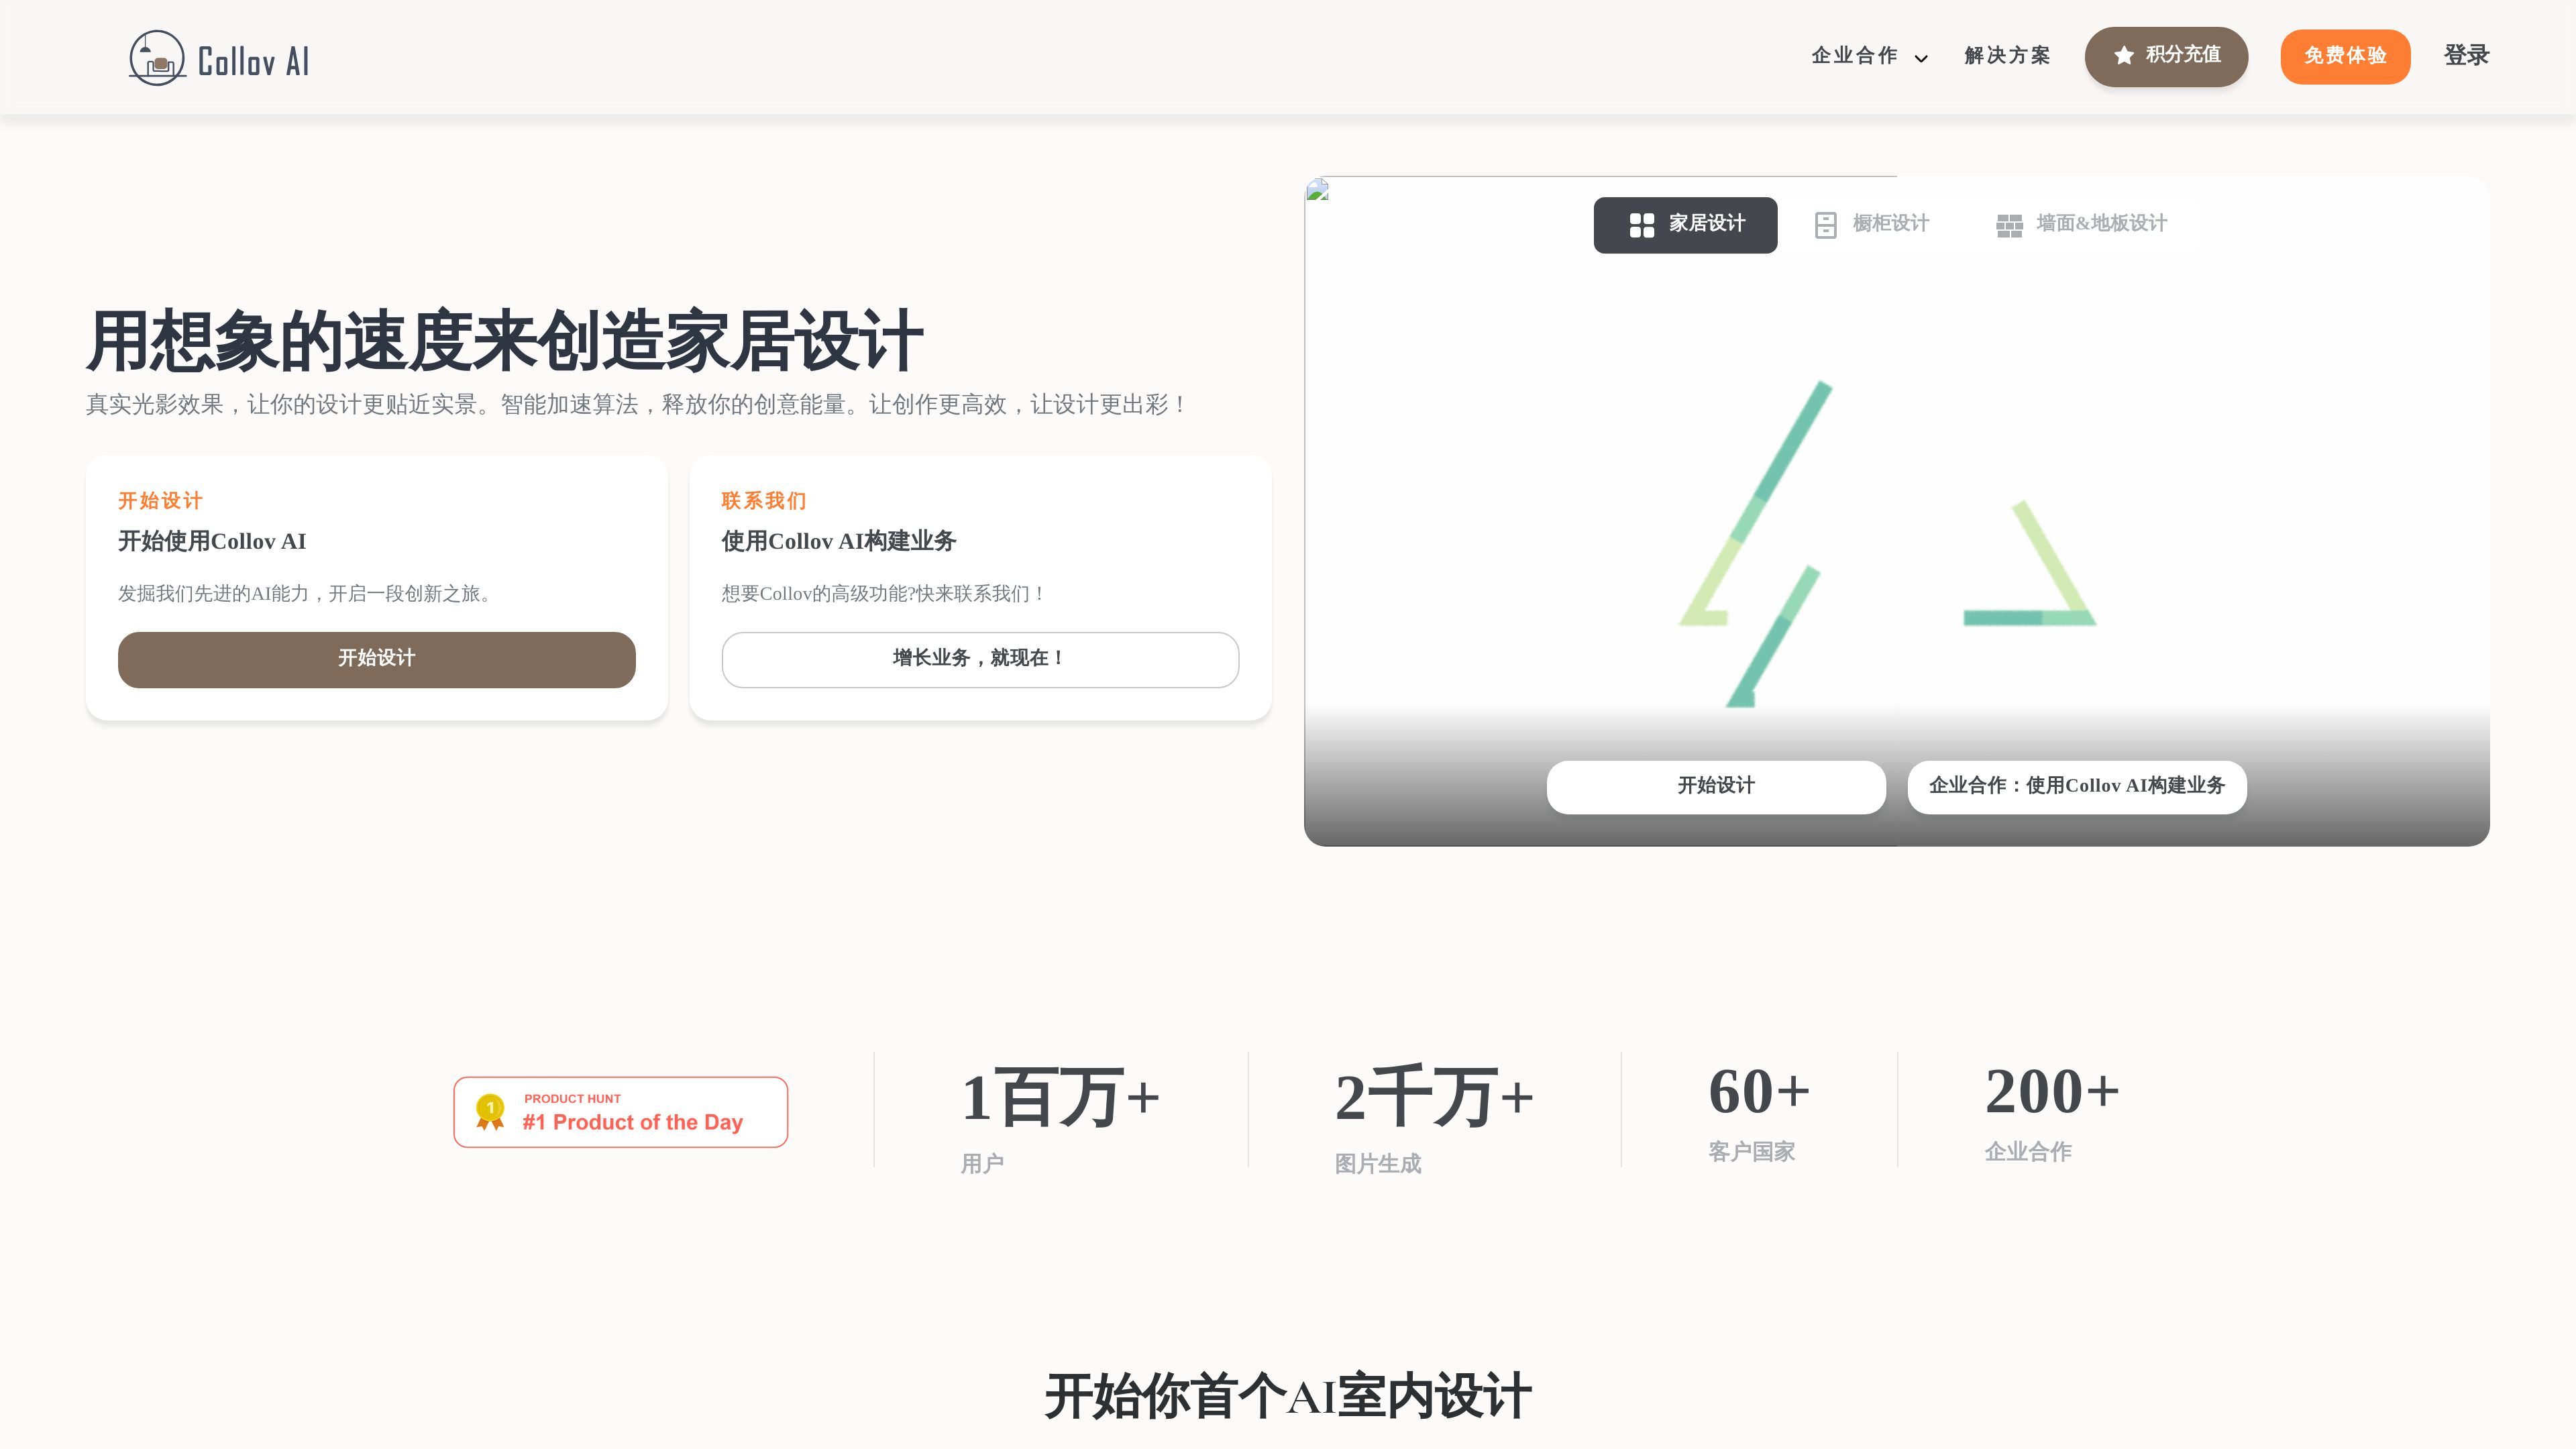
Task: Click the Product Hunt medal icon
Action: (x=490, y=1112)
